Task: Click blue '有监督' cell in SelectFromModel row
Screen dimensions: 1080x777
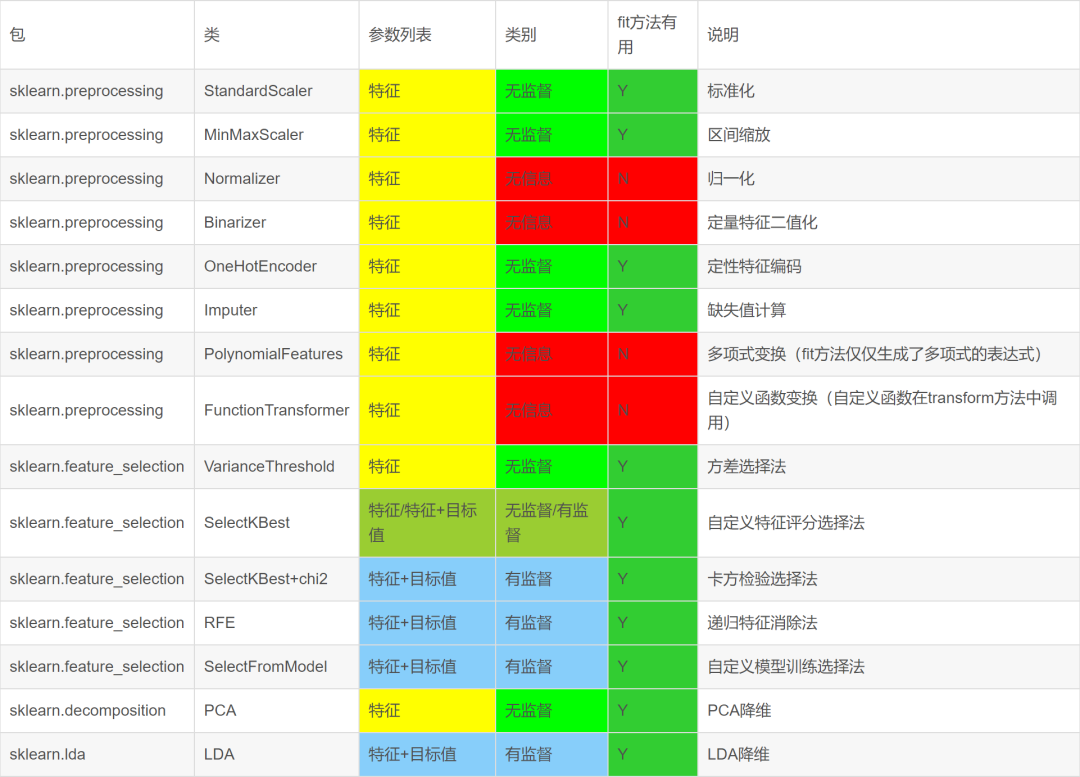Action: [552, 667]
